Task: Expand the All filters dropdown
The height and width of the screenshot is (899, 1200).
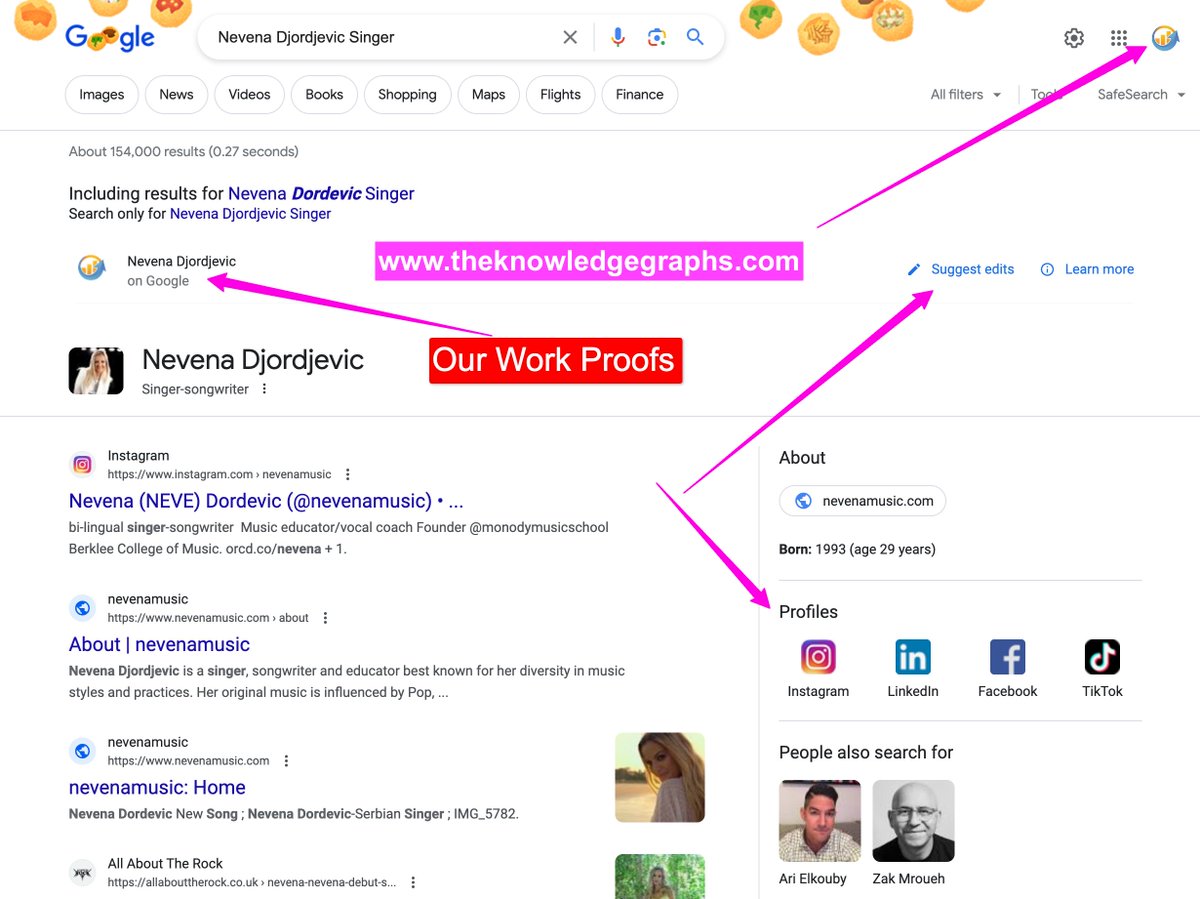Action: (966, 95)
